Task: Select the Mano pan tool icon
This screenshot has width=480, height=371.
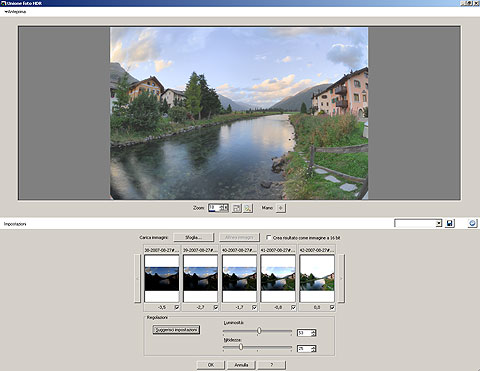Action: point(281,208)
